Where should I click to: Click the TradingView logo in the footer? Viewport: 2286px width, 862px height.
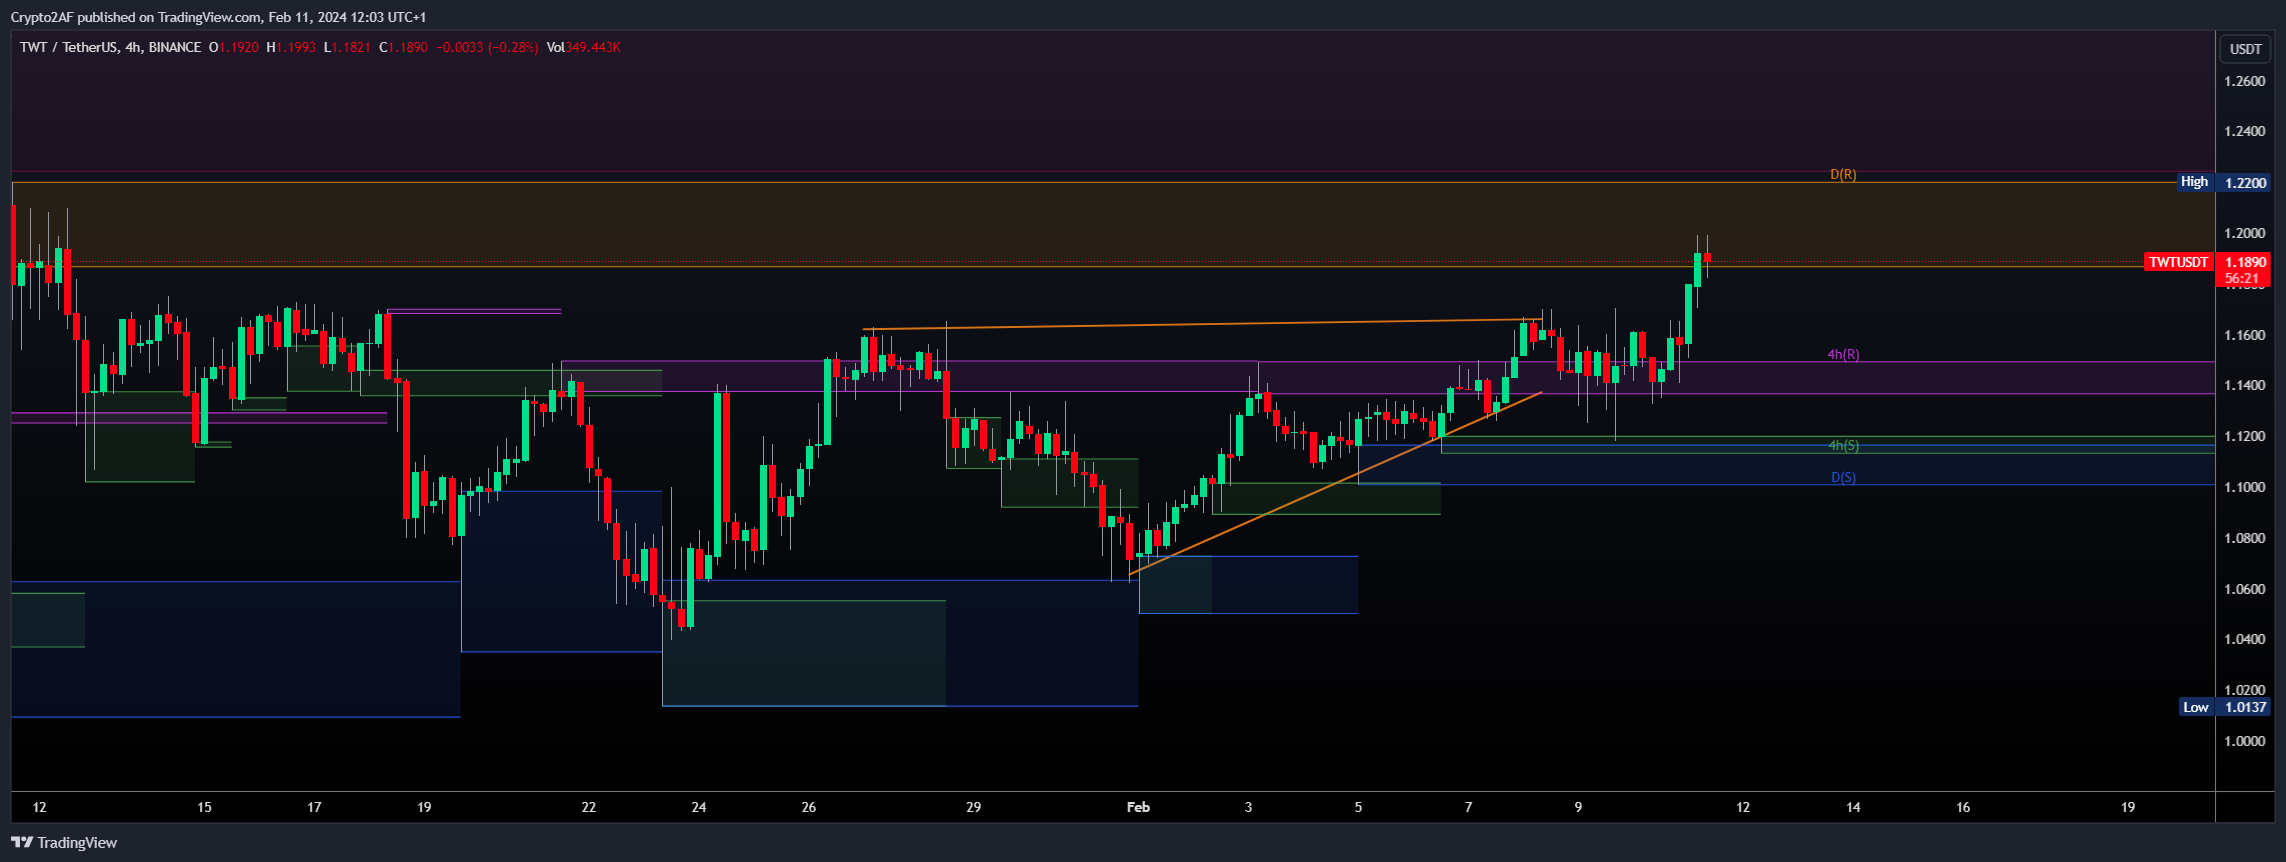(64, 842)
